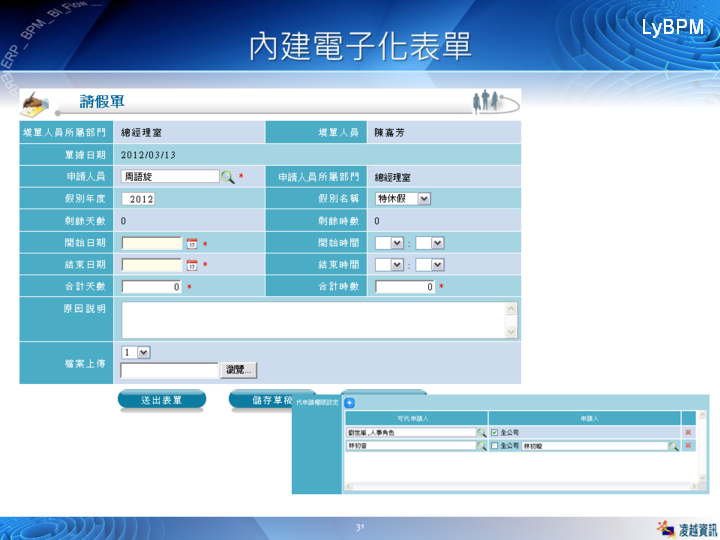Click the 林初音 proxy input
720x540 pixels.
pyautogui.click(x=411, y=446)
